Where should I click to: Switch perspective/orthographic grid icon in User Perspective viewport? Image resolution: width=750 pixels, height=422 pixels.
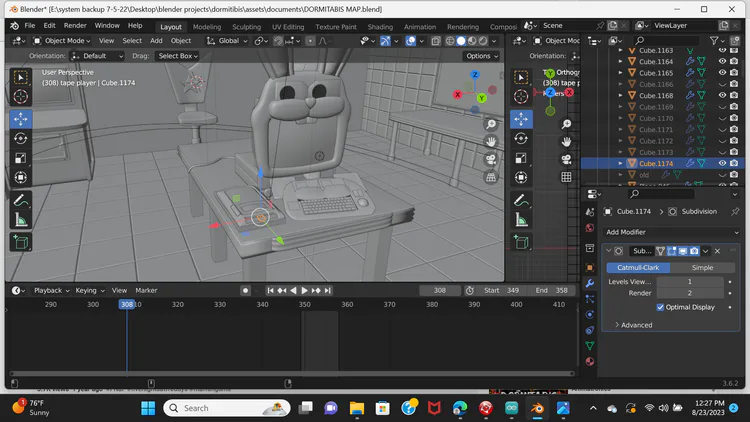491,178
